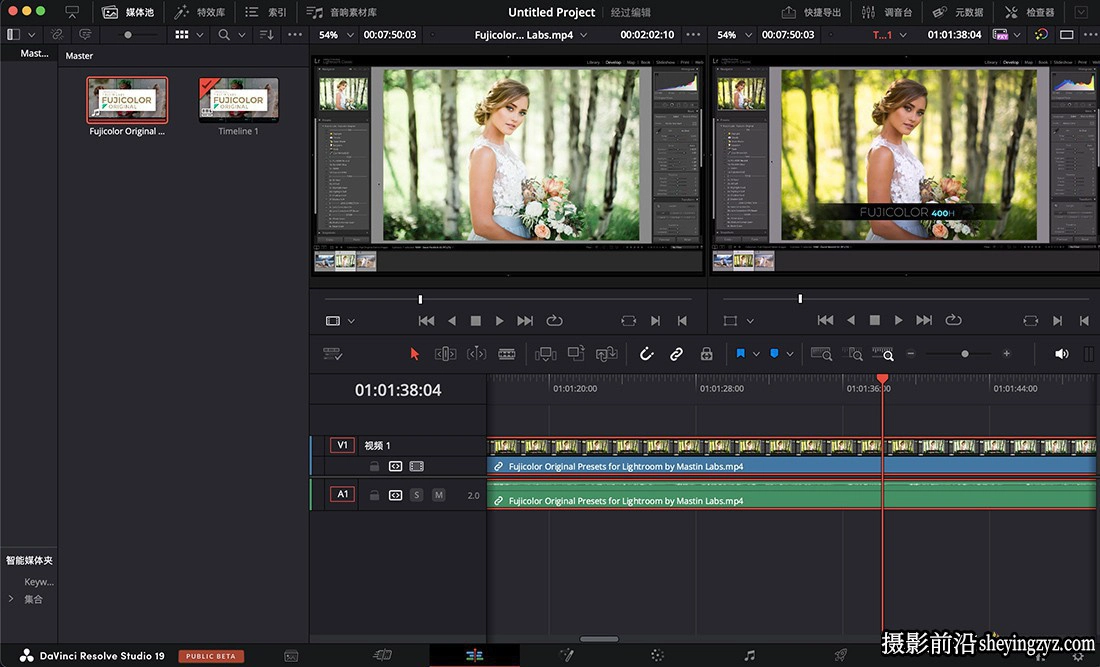Expand the 集合 smart bin group
Image resolution: width=1100 pixels, height=667 pixels.
point(11,598)
